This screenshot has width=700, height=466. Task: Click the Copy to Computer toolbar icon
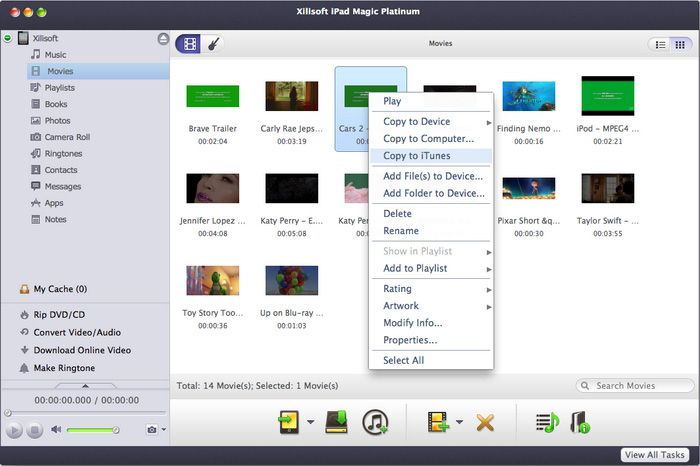click(x=335, y=421)
